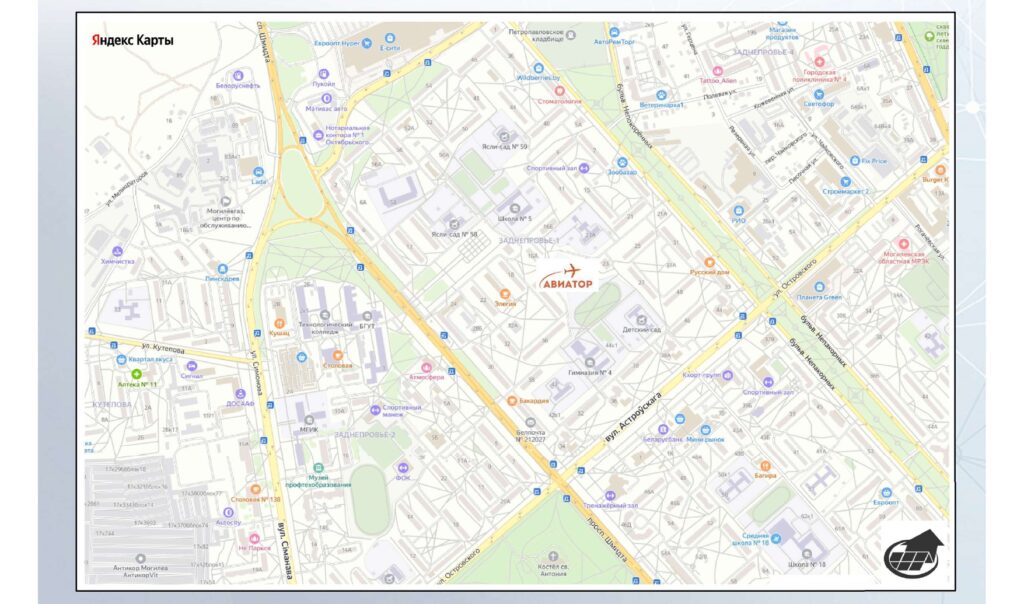The height and width of the screenshot is (604, 1024).
Task: Click the Евроопт Hyper shopping cart icon
Action: [x=367, y=44]
